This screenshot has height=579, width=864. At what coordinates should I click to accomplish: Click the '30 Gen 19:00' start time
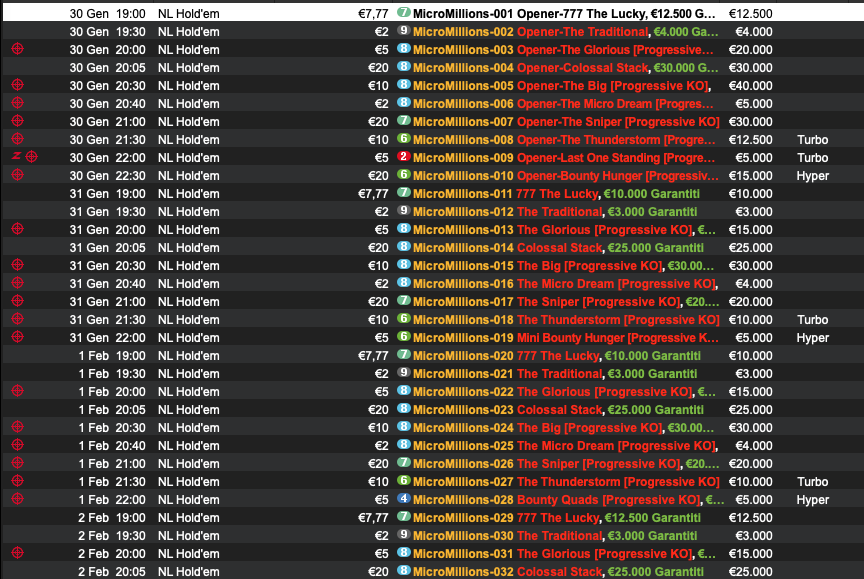107,13
